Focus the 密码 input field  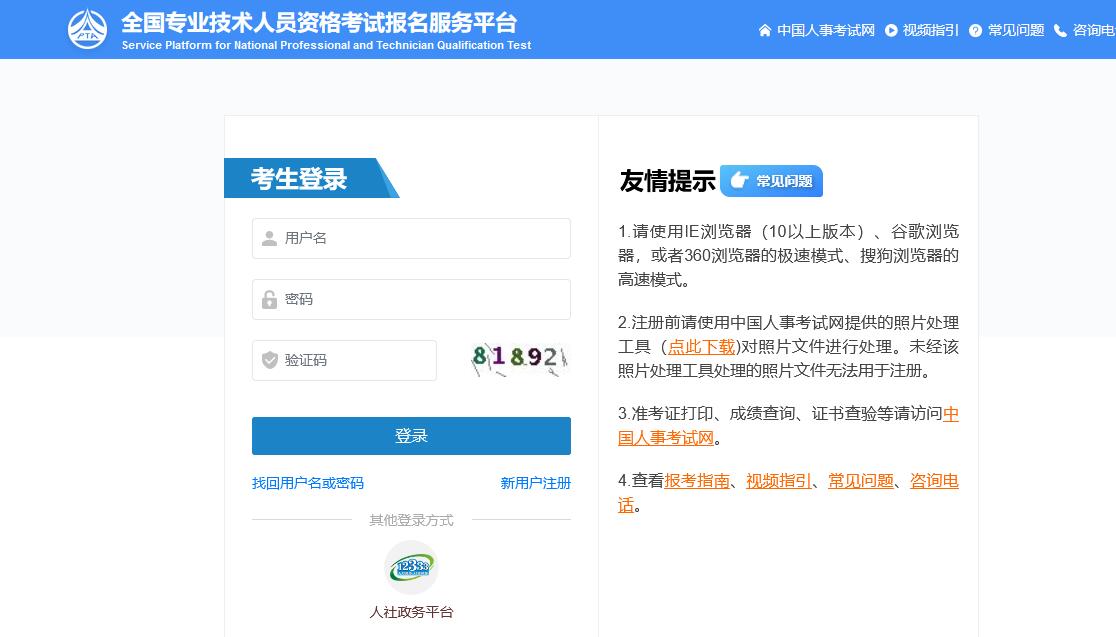click(411, 300)
